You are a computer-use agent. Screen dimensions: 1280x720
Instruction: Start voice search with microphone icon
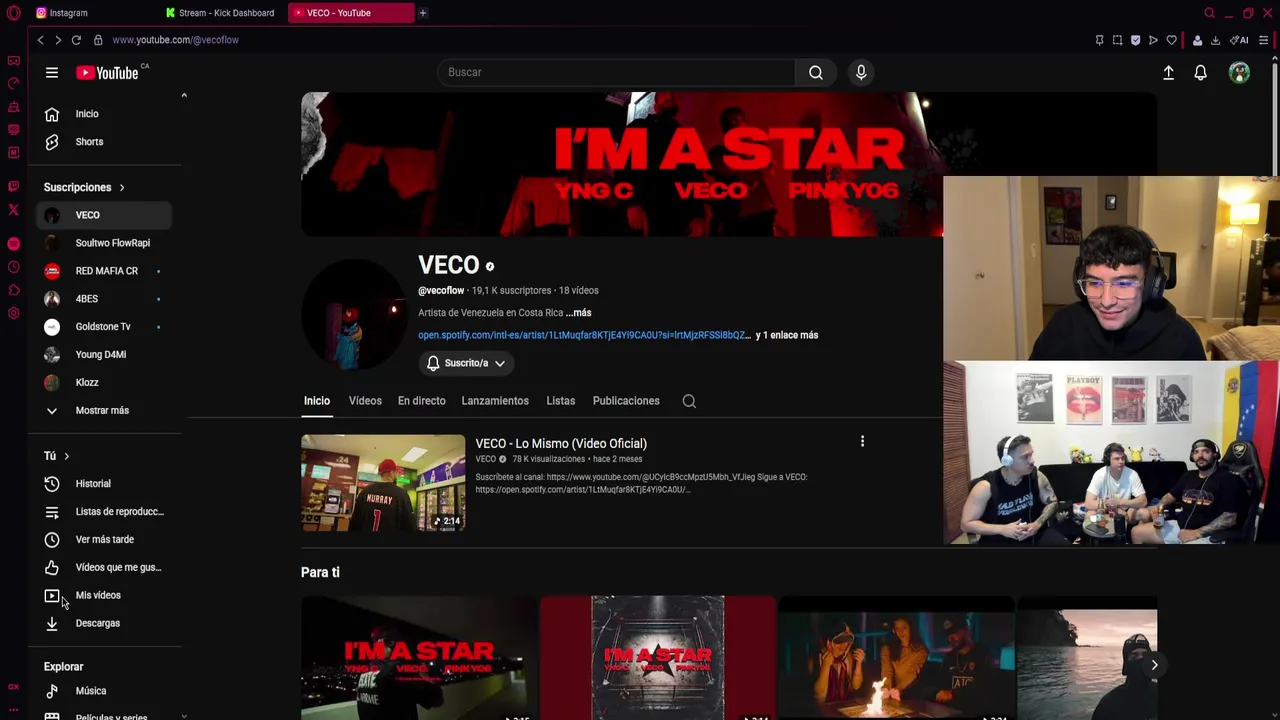click(x=861, y=72)
